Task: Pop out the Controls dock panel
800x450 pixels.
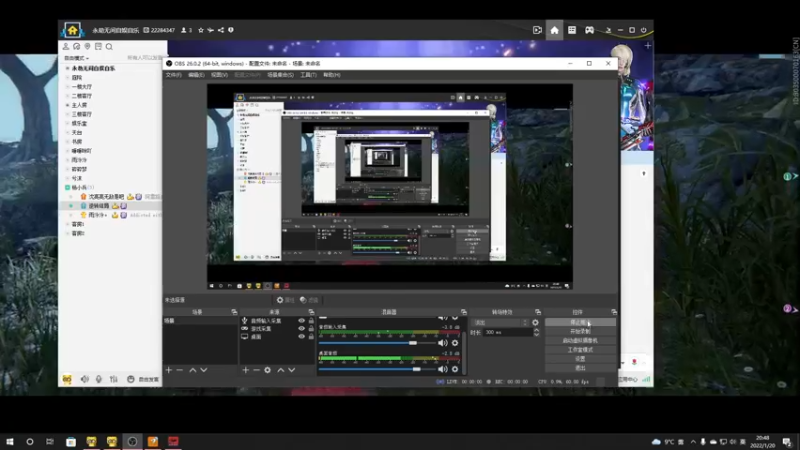Action: point(614,312)
